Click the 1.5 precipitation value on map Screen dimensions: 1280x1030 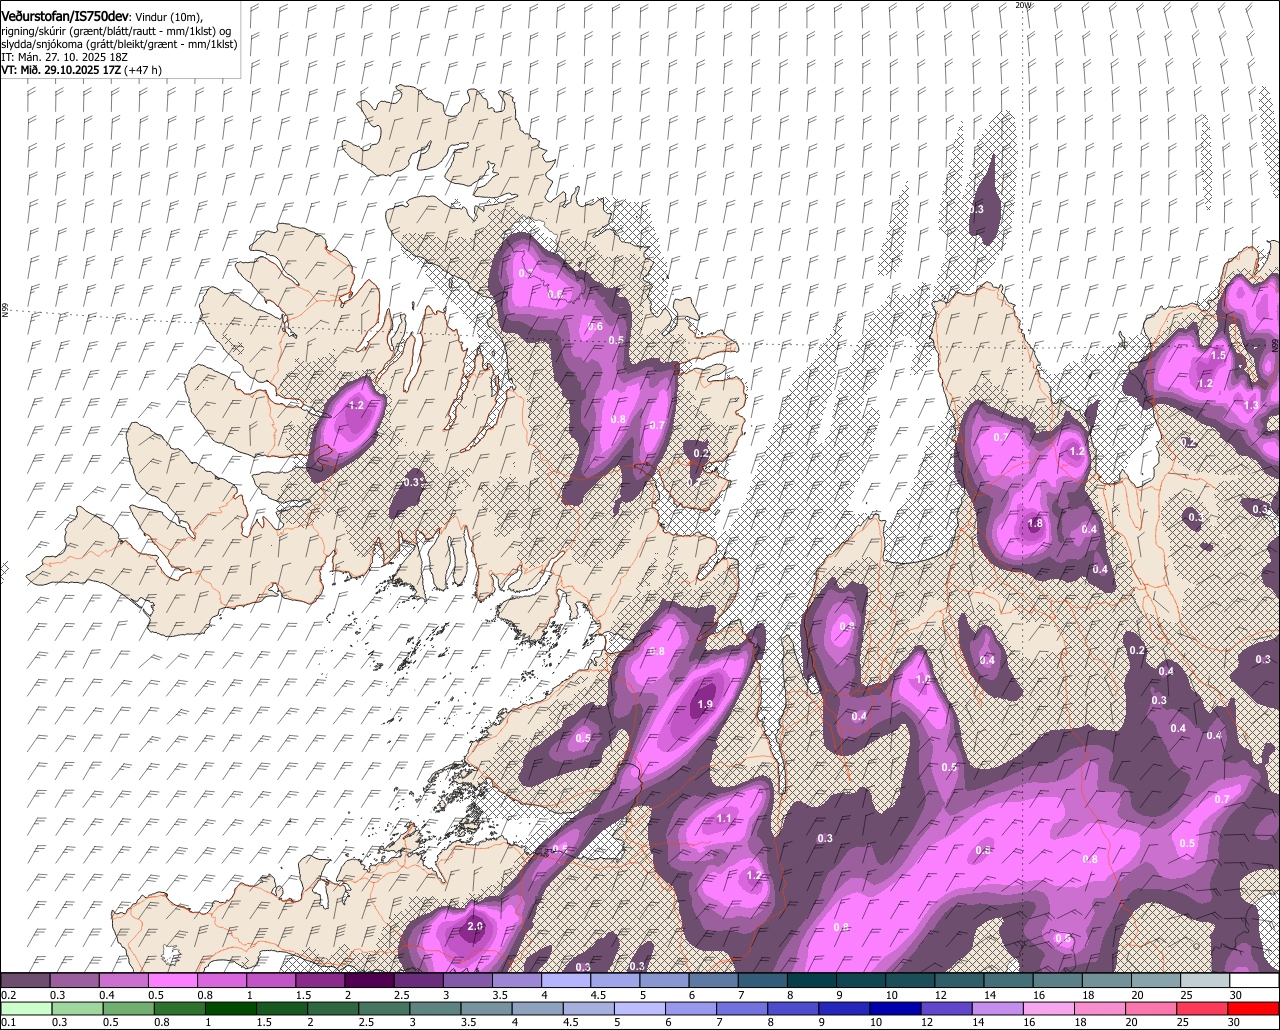pyautogui.click(x=1218, y=356)
